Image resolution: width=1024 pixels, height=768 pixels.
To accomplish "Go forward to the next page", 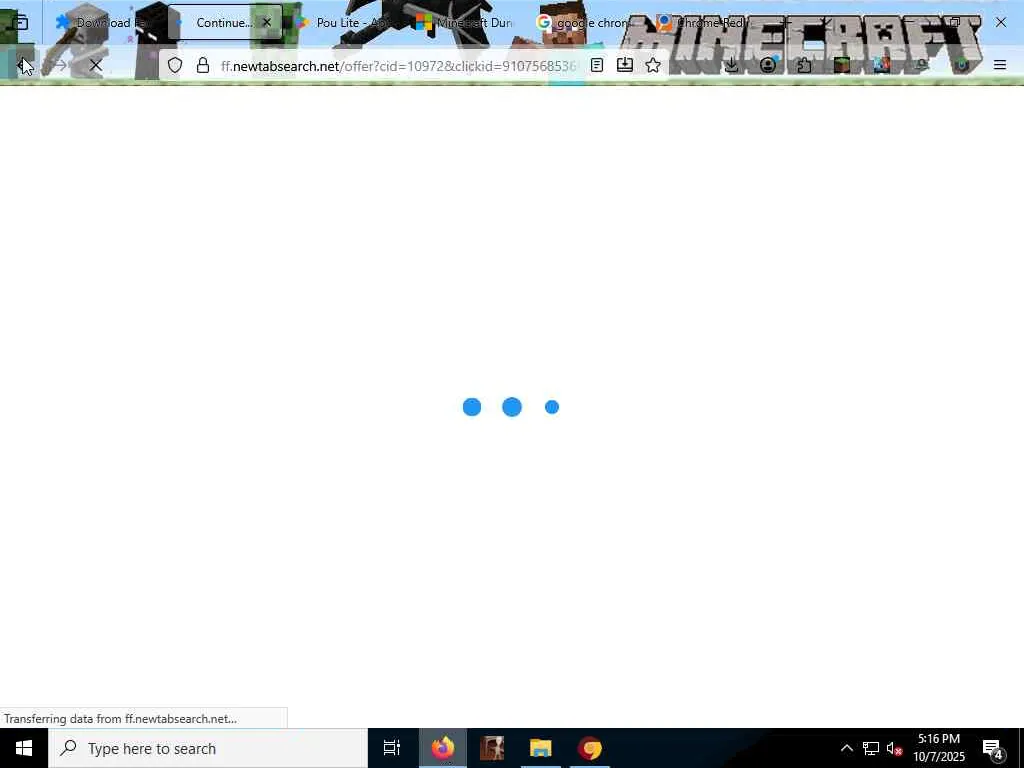I will [x=59, y=65].
